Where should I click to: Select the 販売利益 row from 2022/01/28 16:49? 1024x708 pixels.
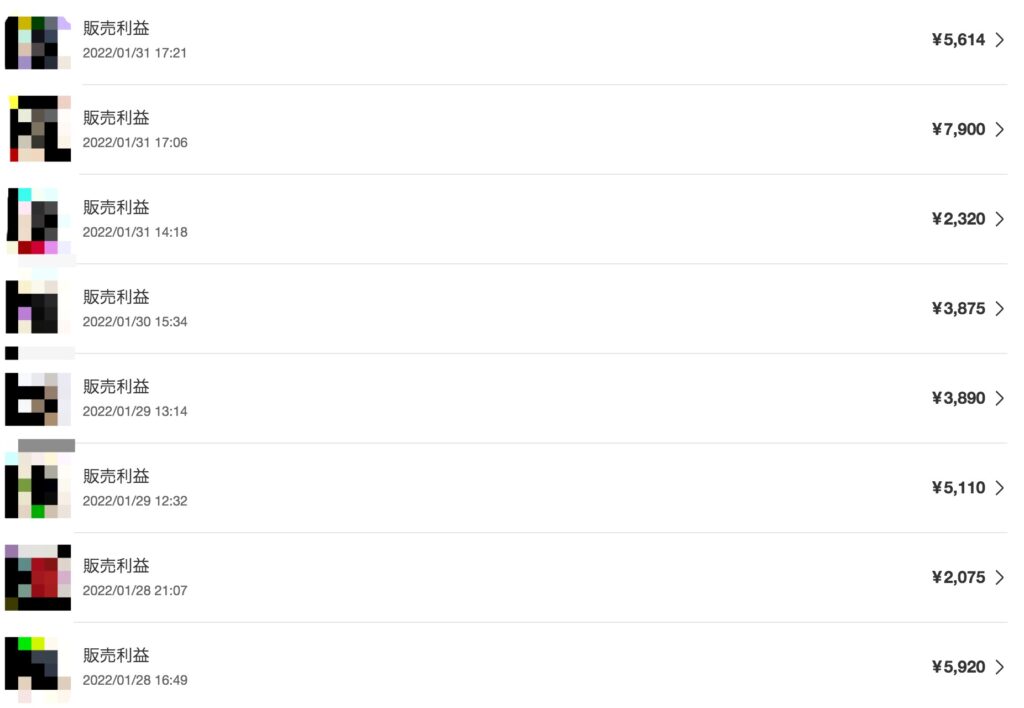coord(506,667)
